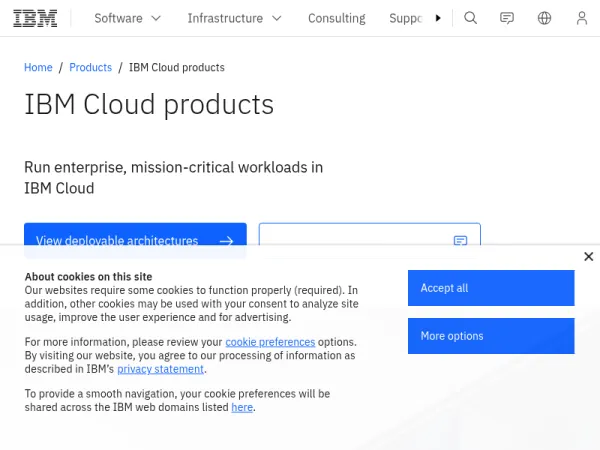Screen dimensions: 600x450
Task: Close the cookie banner with X
Action: coord(589,256)
